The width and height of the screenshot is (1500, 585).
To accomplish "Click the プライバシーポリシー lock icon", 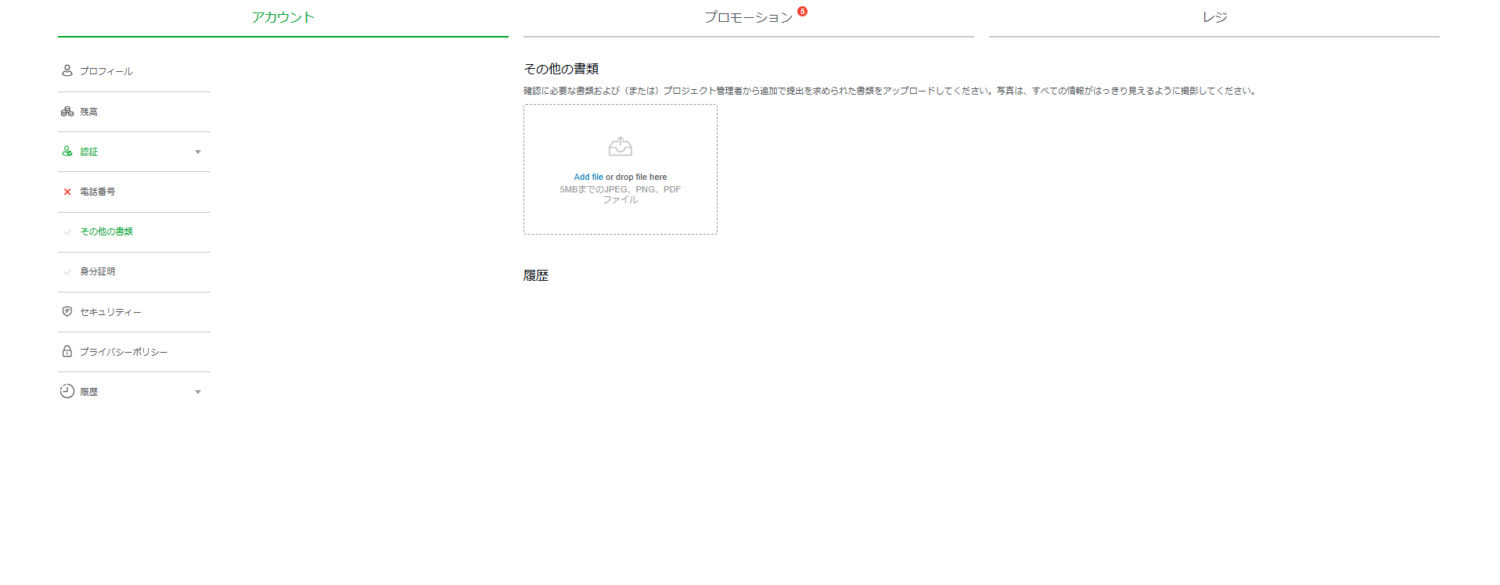I will click(67, 351).
